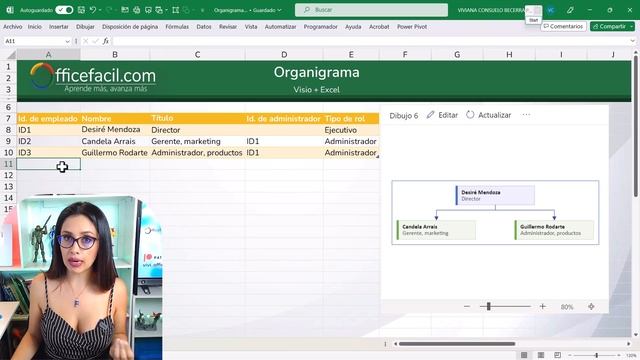Select column F header
The image size is (640, 360).
(405, 54)
